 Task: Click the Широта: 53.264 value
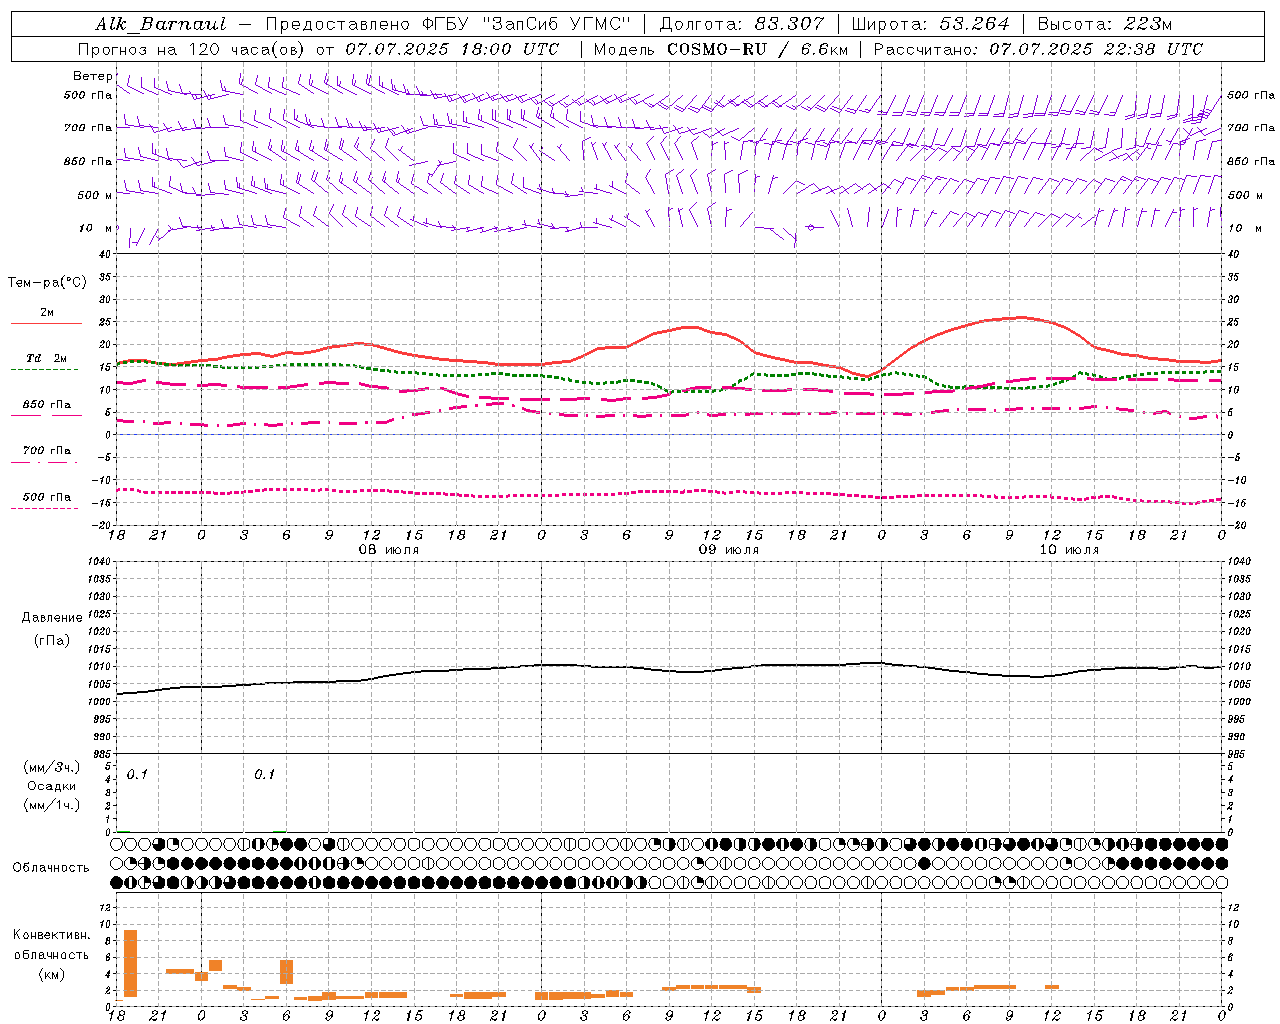point(930,24)
